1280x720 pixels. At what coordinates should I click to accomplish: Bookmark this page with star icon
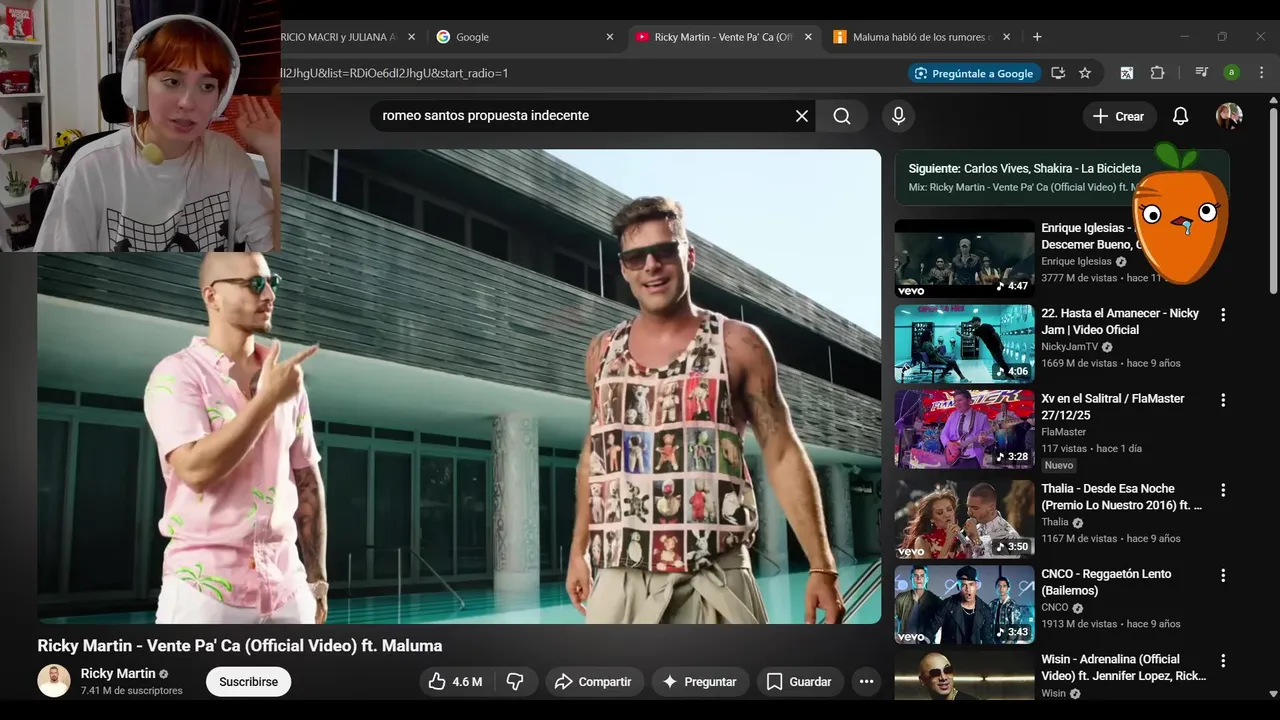(1085, 73)
